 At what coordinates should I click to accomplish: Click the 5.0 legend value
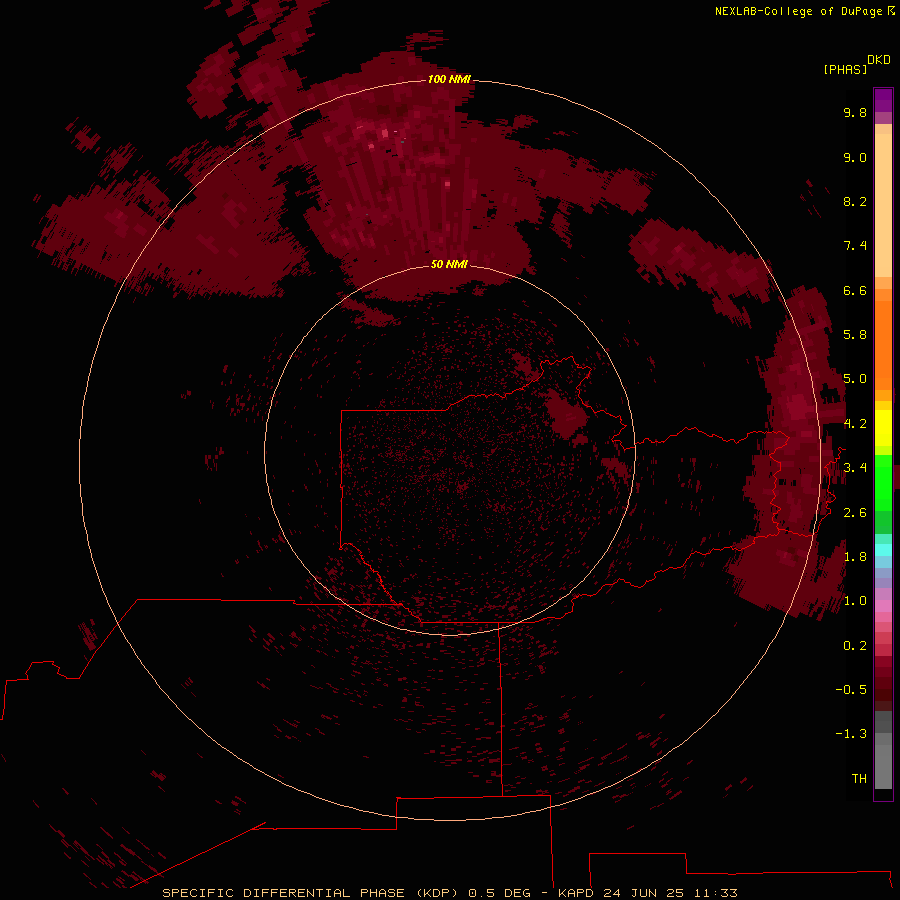coord(855,379)
